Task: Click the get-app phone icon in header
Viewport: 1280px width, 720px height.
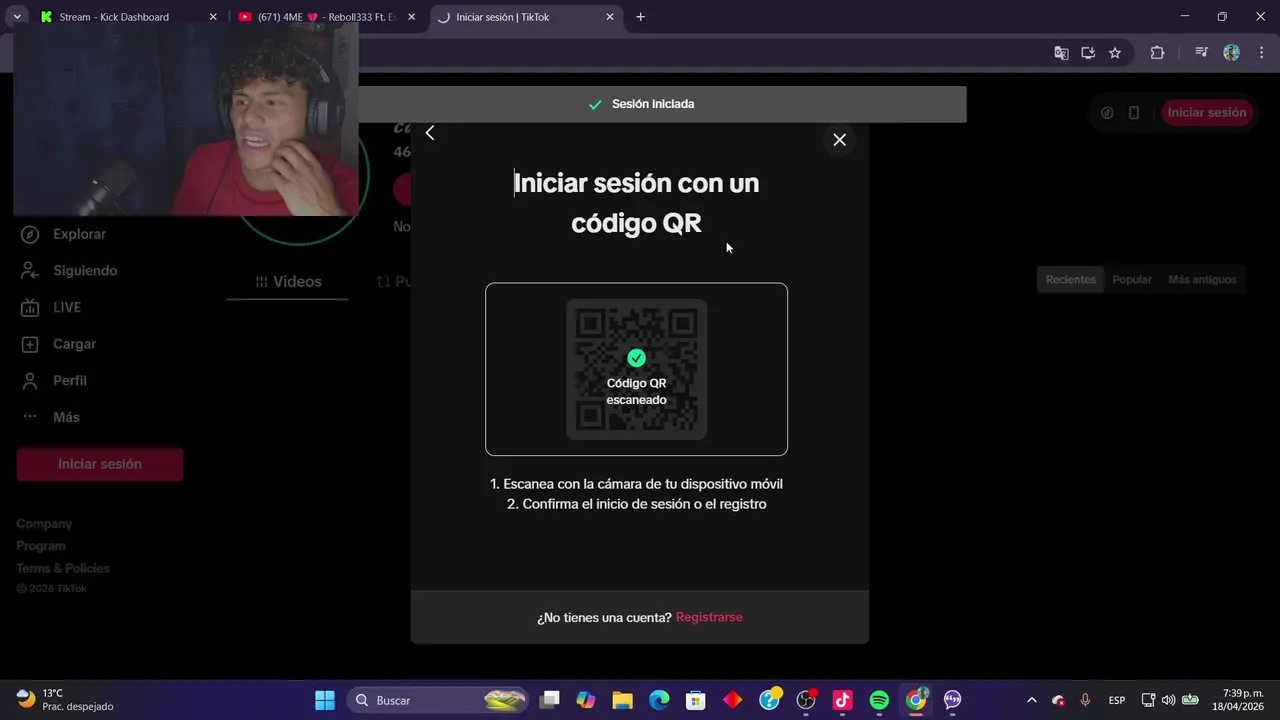Action: (1134, 113)
